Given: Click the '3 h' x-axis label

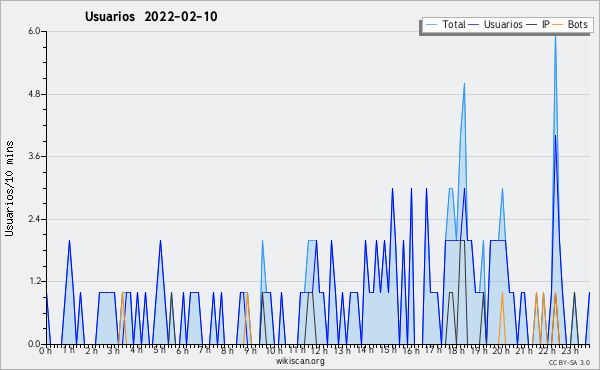Looking at the screenshot, I should [x=114, y=351].
